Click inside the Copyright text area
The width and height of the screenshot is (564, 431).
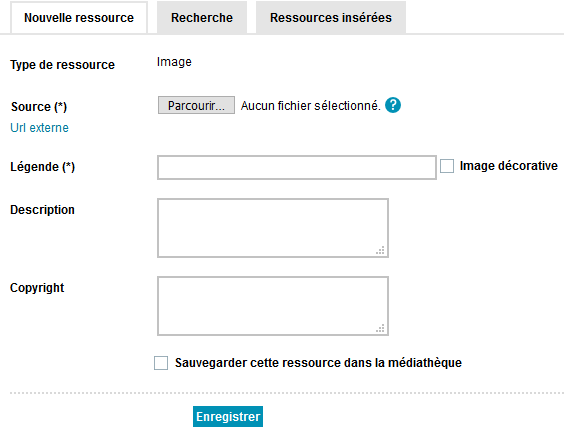tap(273, 306)
